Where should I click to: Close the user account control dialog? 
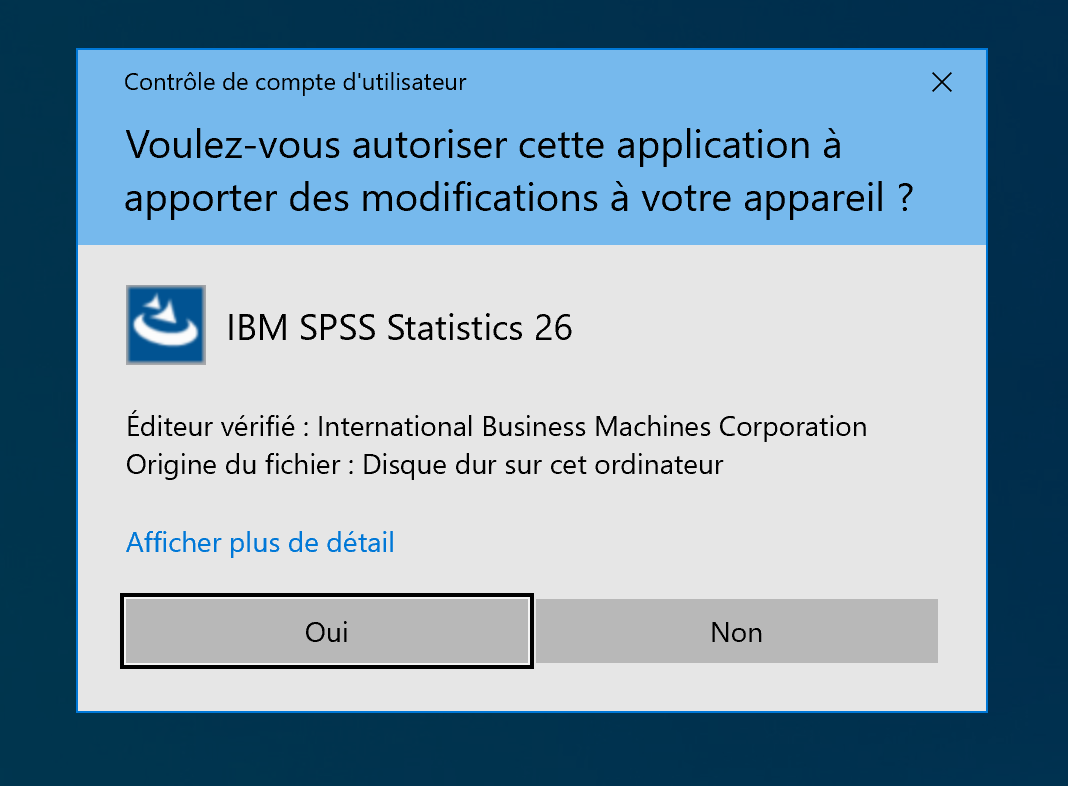pos(941,83)
